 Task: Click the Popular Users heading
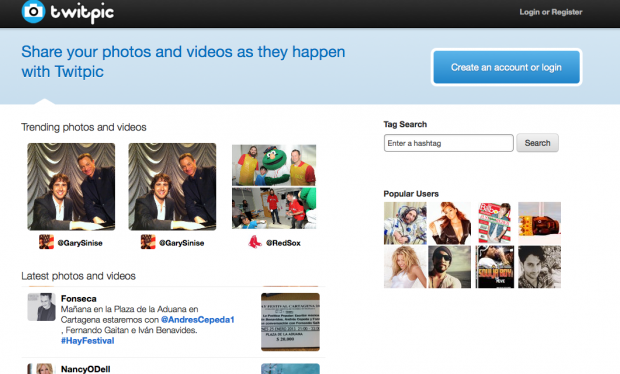(x=411, y=194)
